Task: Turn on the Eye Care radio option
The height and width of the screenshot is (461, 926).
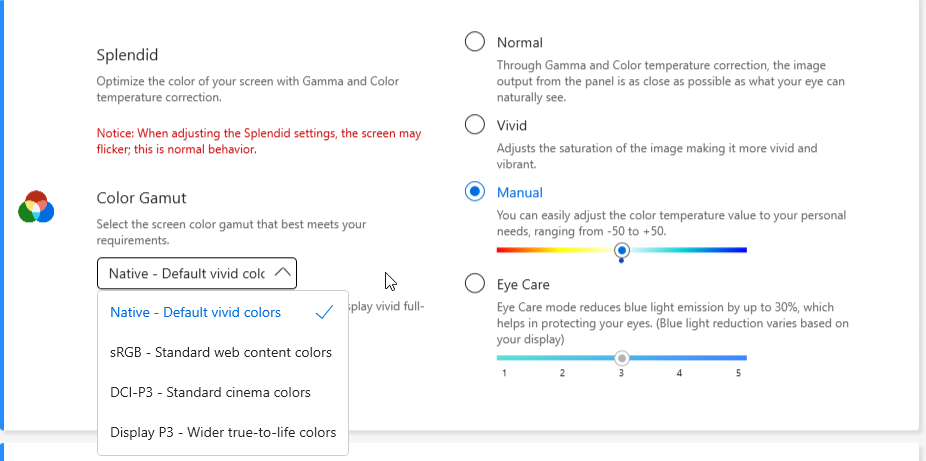Action: coord(475,284)
